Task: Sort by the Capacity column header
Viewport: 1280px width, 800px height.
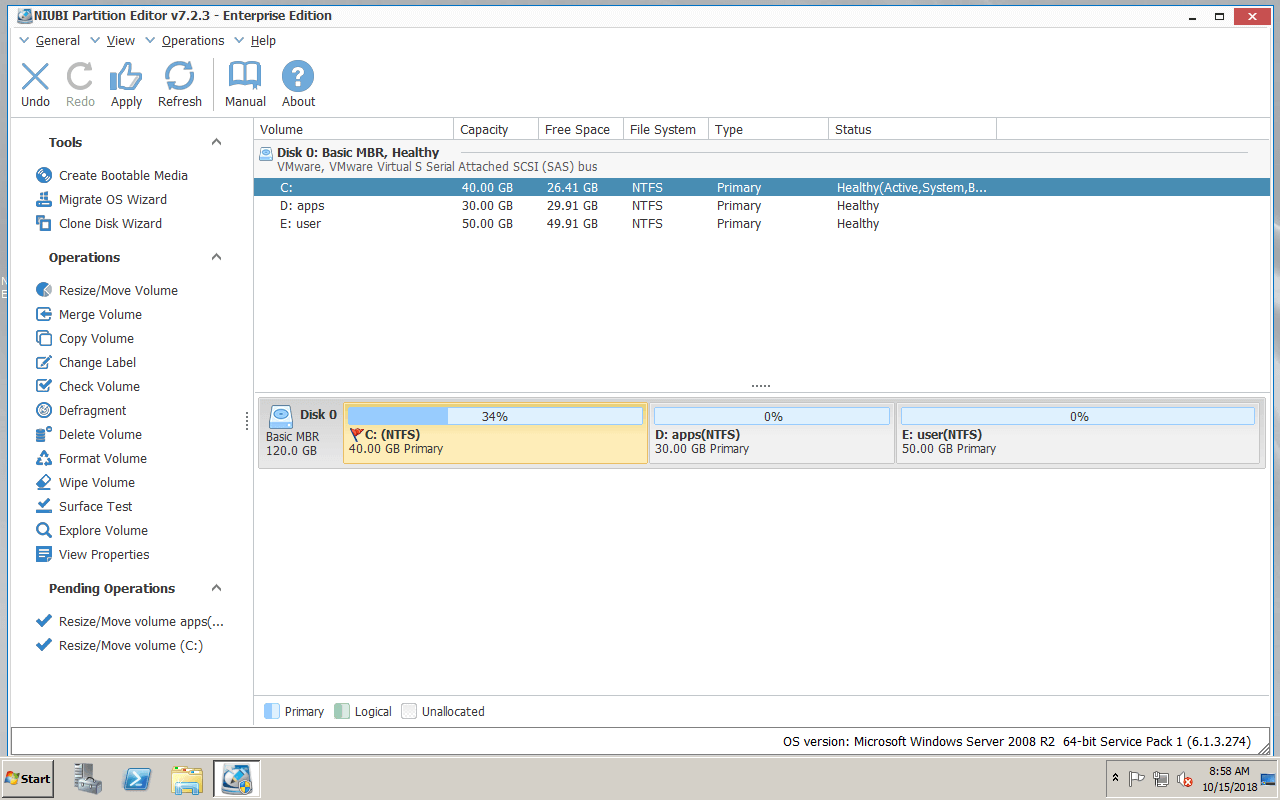Action: pos(496,129)
